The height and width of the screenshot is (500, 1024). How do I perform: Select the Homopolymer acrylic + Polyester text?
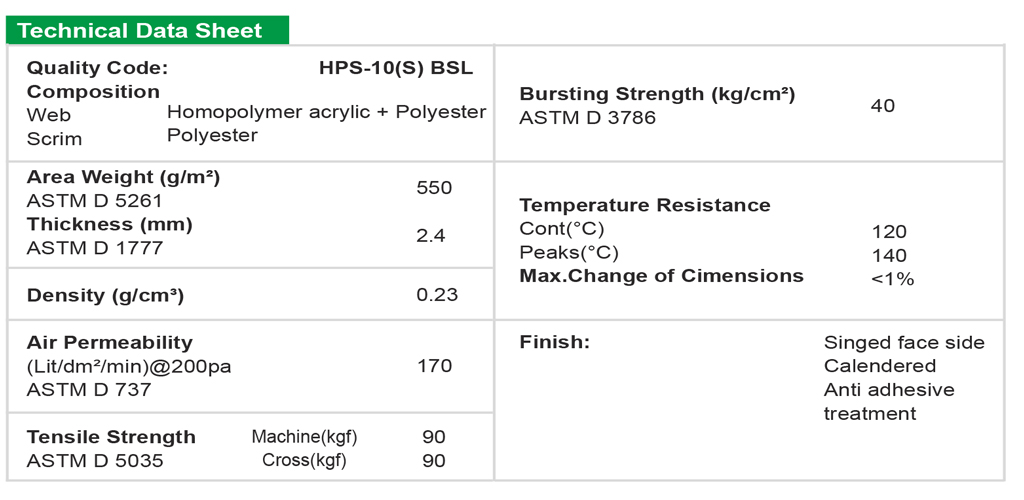[x=326, y=112]
